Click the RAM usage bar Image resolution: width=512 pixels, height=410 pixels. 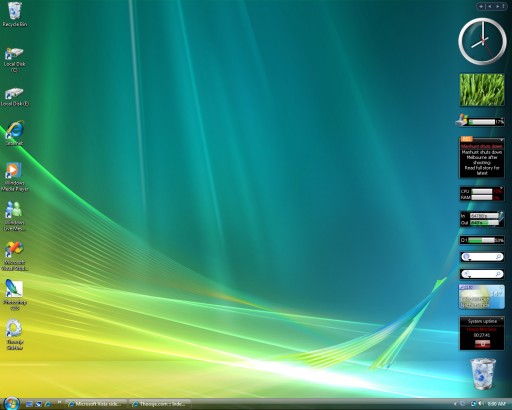[482, 198]
